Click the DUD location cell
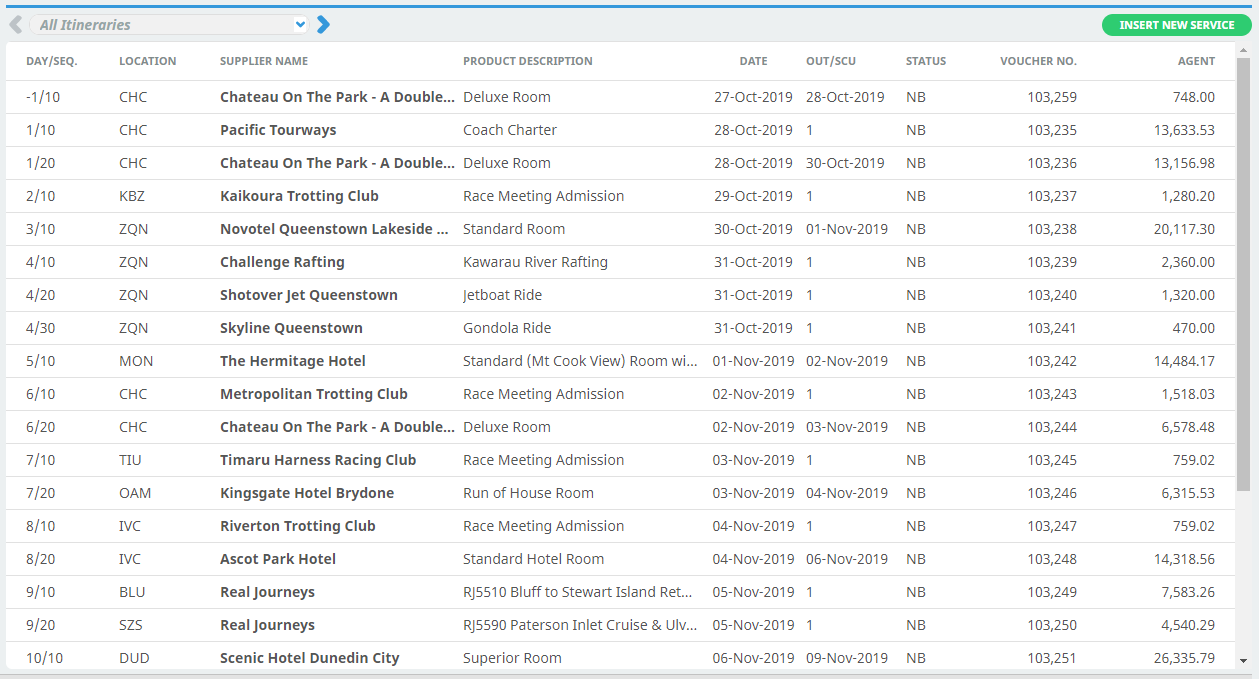 pos(134,658)
